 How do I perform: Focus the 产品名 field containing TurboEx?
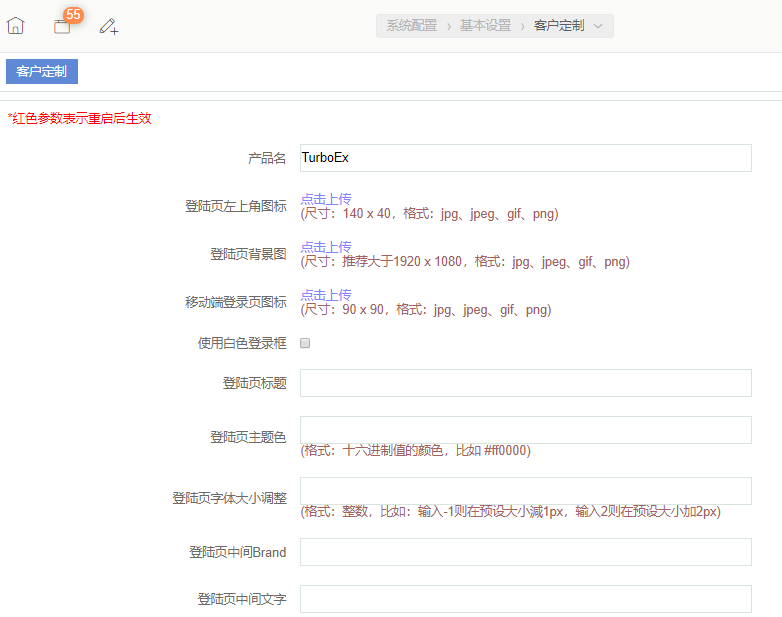pyautogui.click(x=525, y=158)
